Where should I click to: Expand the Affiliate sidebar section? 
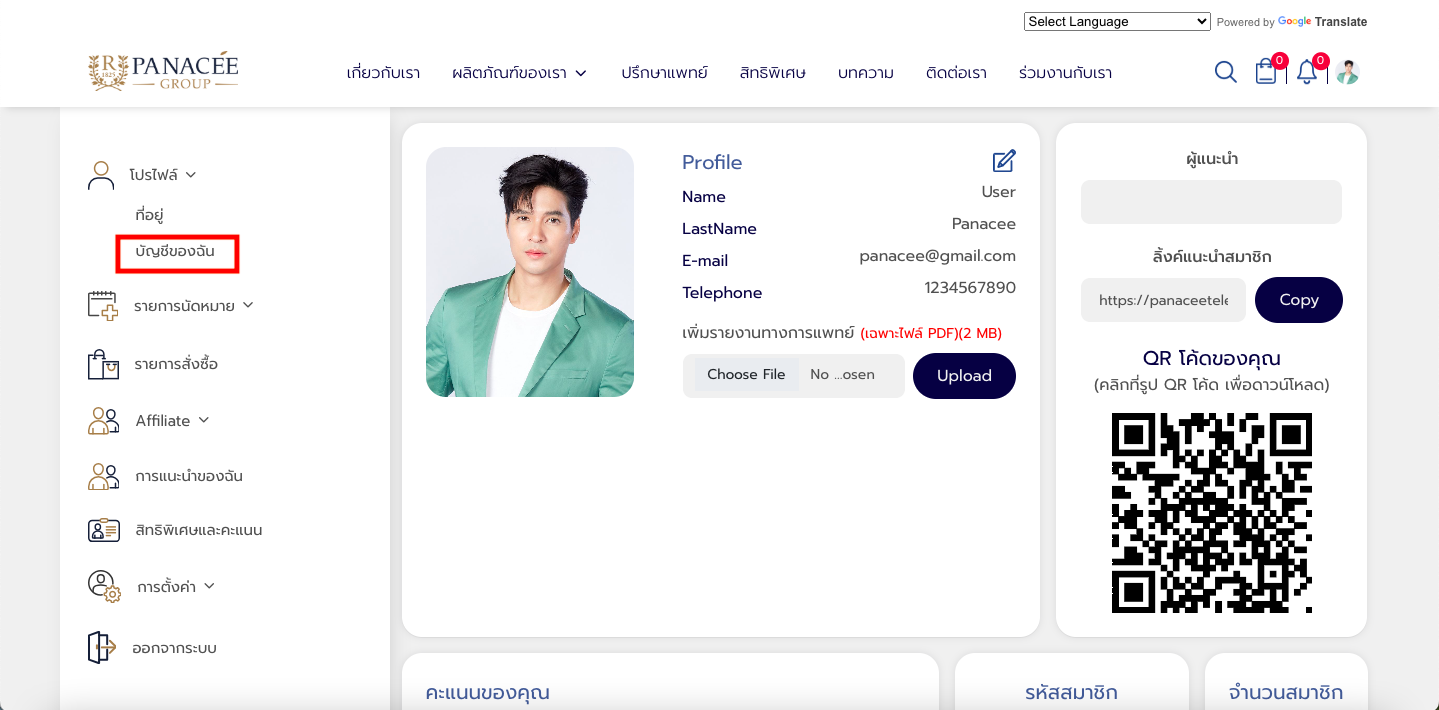point(172,421)
